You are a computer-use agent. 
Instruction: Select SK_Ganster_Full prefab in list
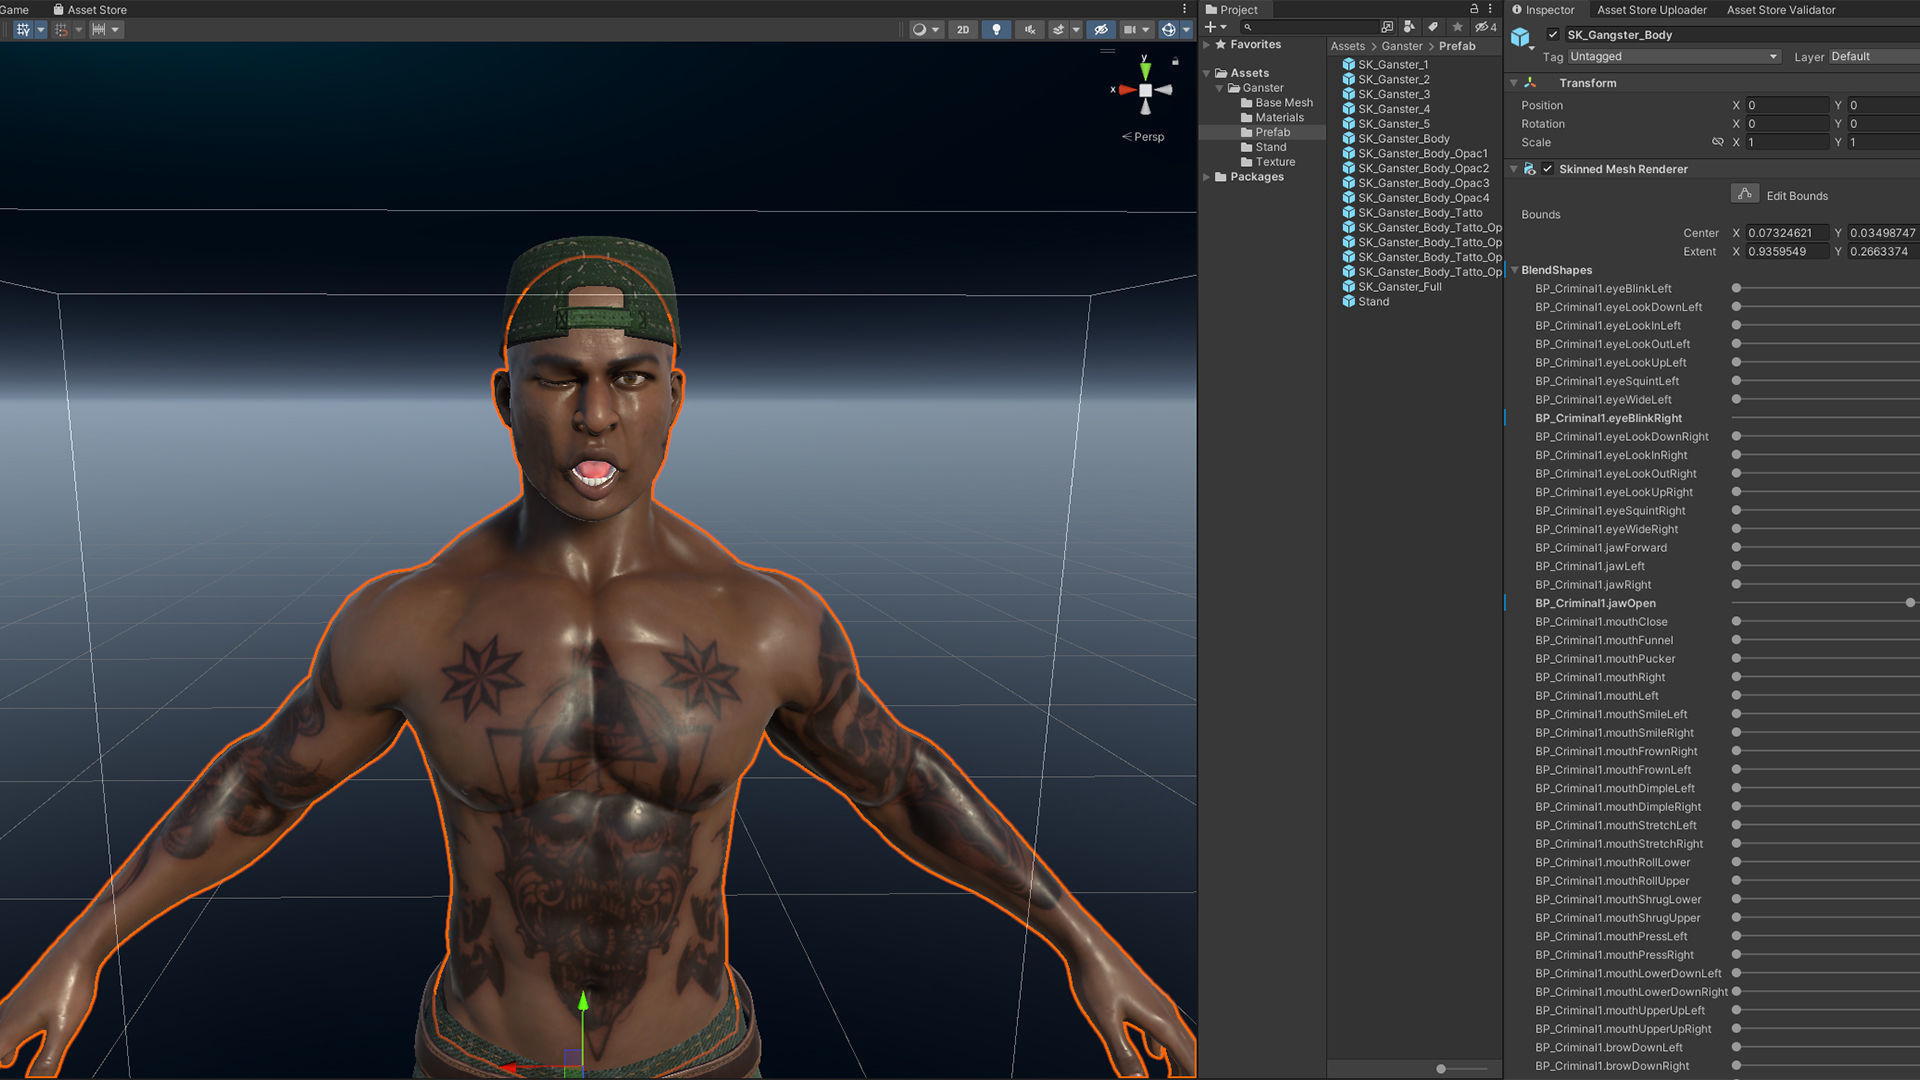click(1399, 287)
